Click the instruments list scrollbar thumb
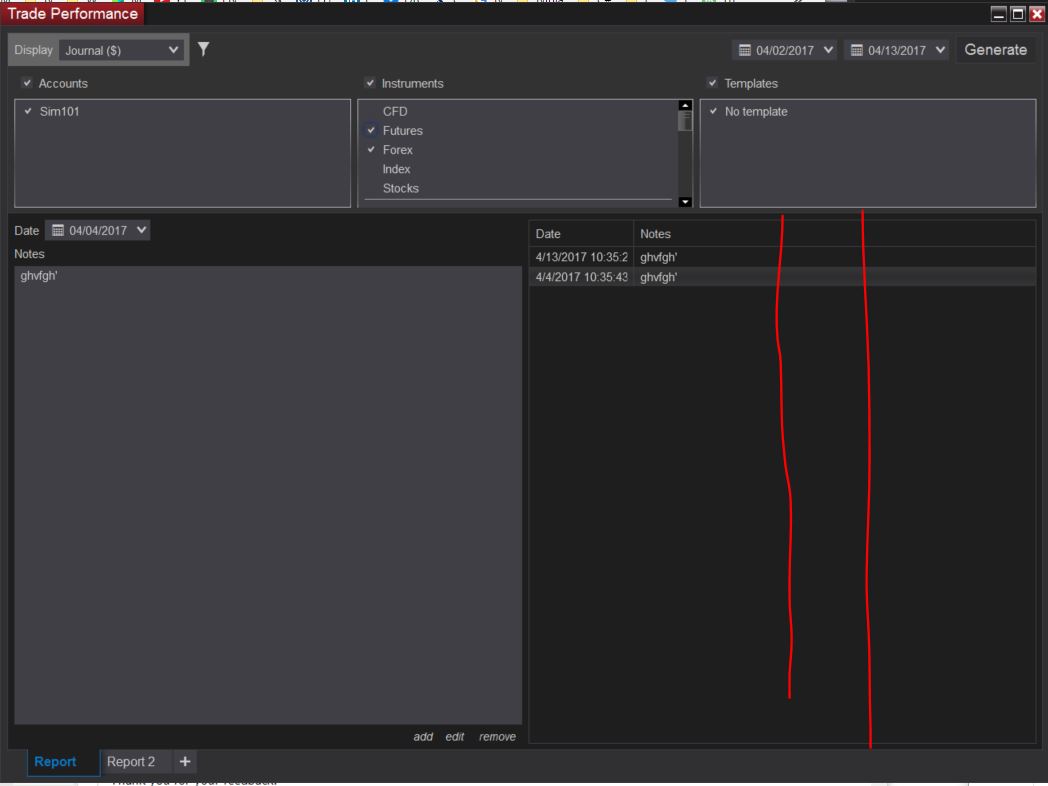The width and height of the screenshot is (1048, 786). 684,121
